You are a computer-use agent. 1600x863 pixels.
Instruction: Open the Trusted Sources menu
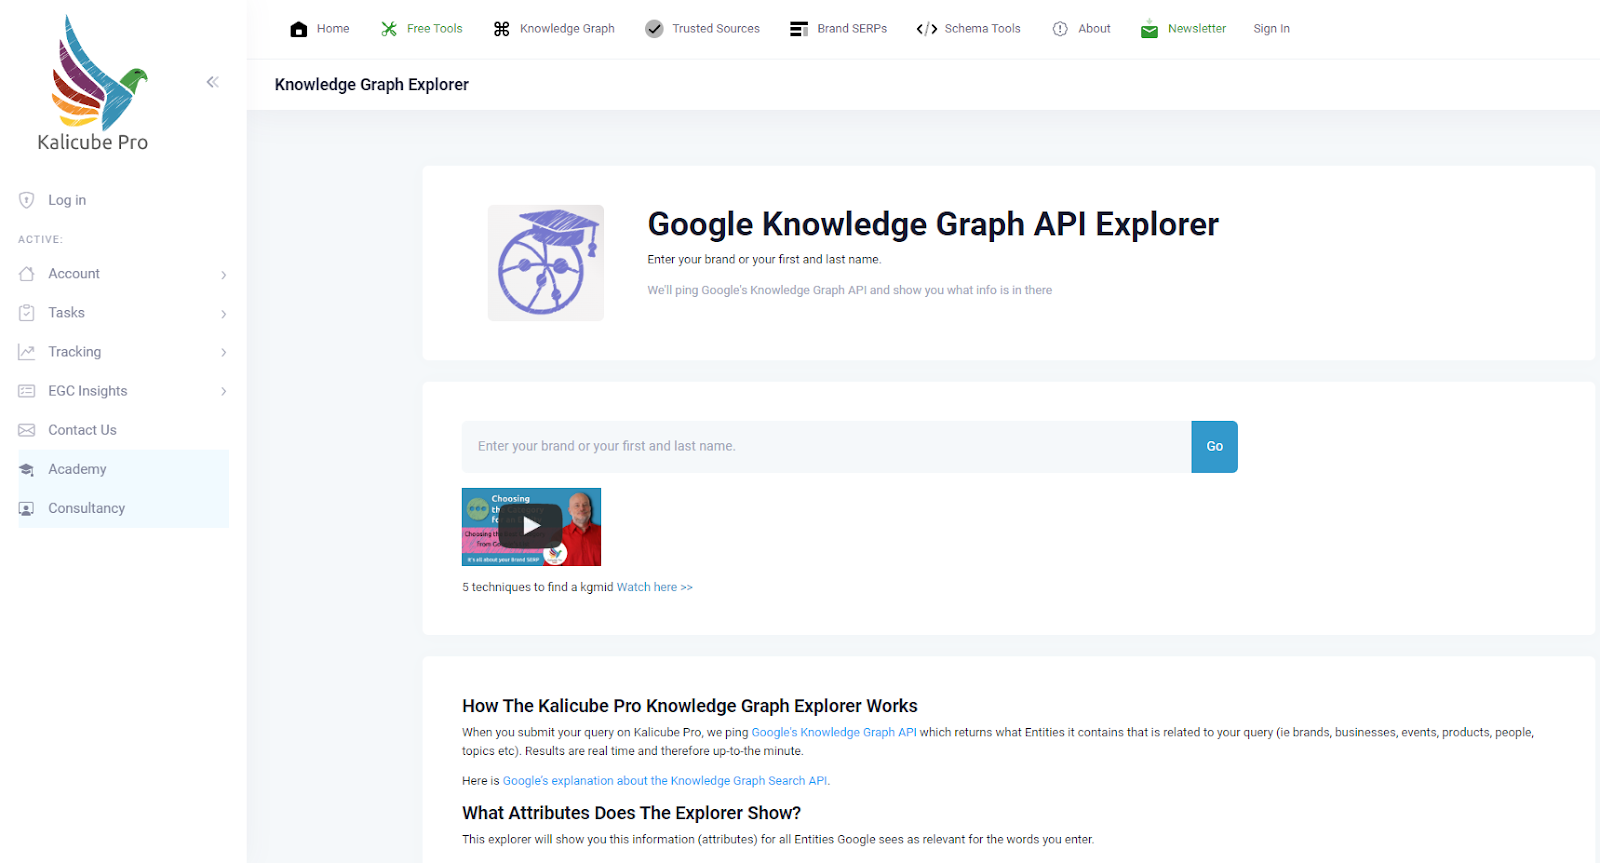[x=716, y=29]
